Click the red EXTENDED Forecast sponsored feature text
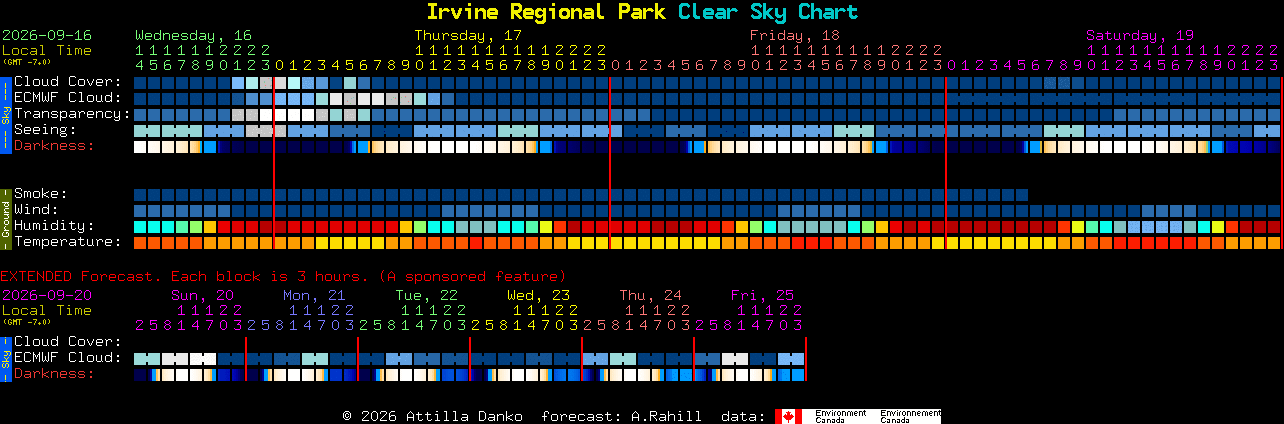 (283, 276)
